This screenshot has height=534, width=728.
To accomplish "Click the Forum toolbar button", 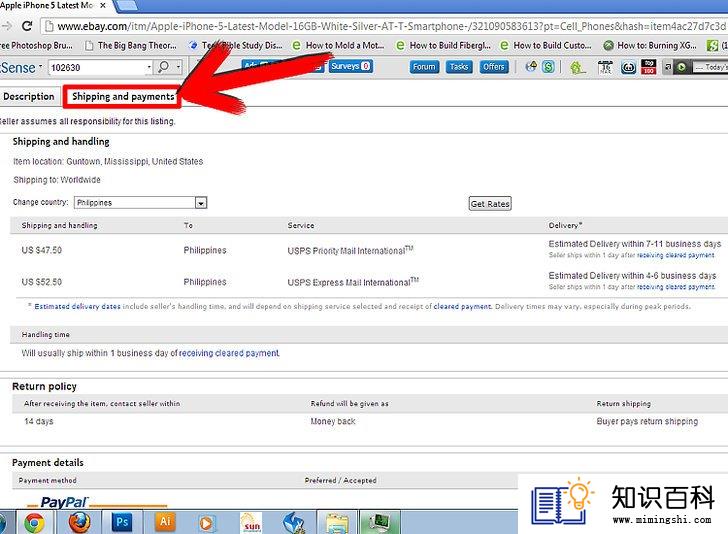I will pyautogui.click(x=424, y=67).
